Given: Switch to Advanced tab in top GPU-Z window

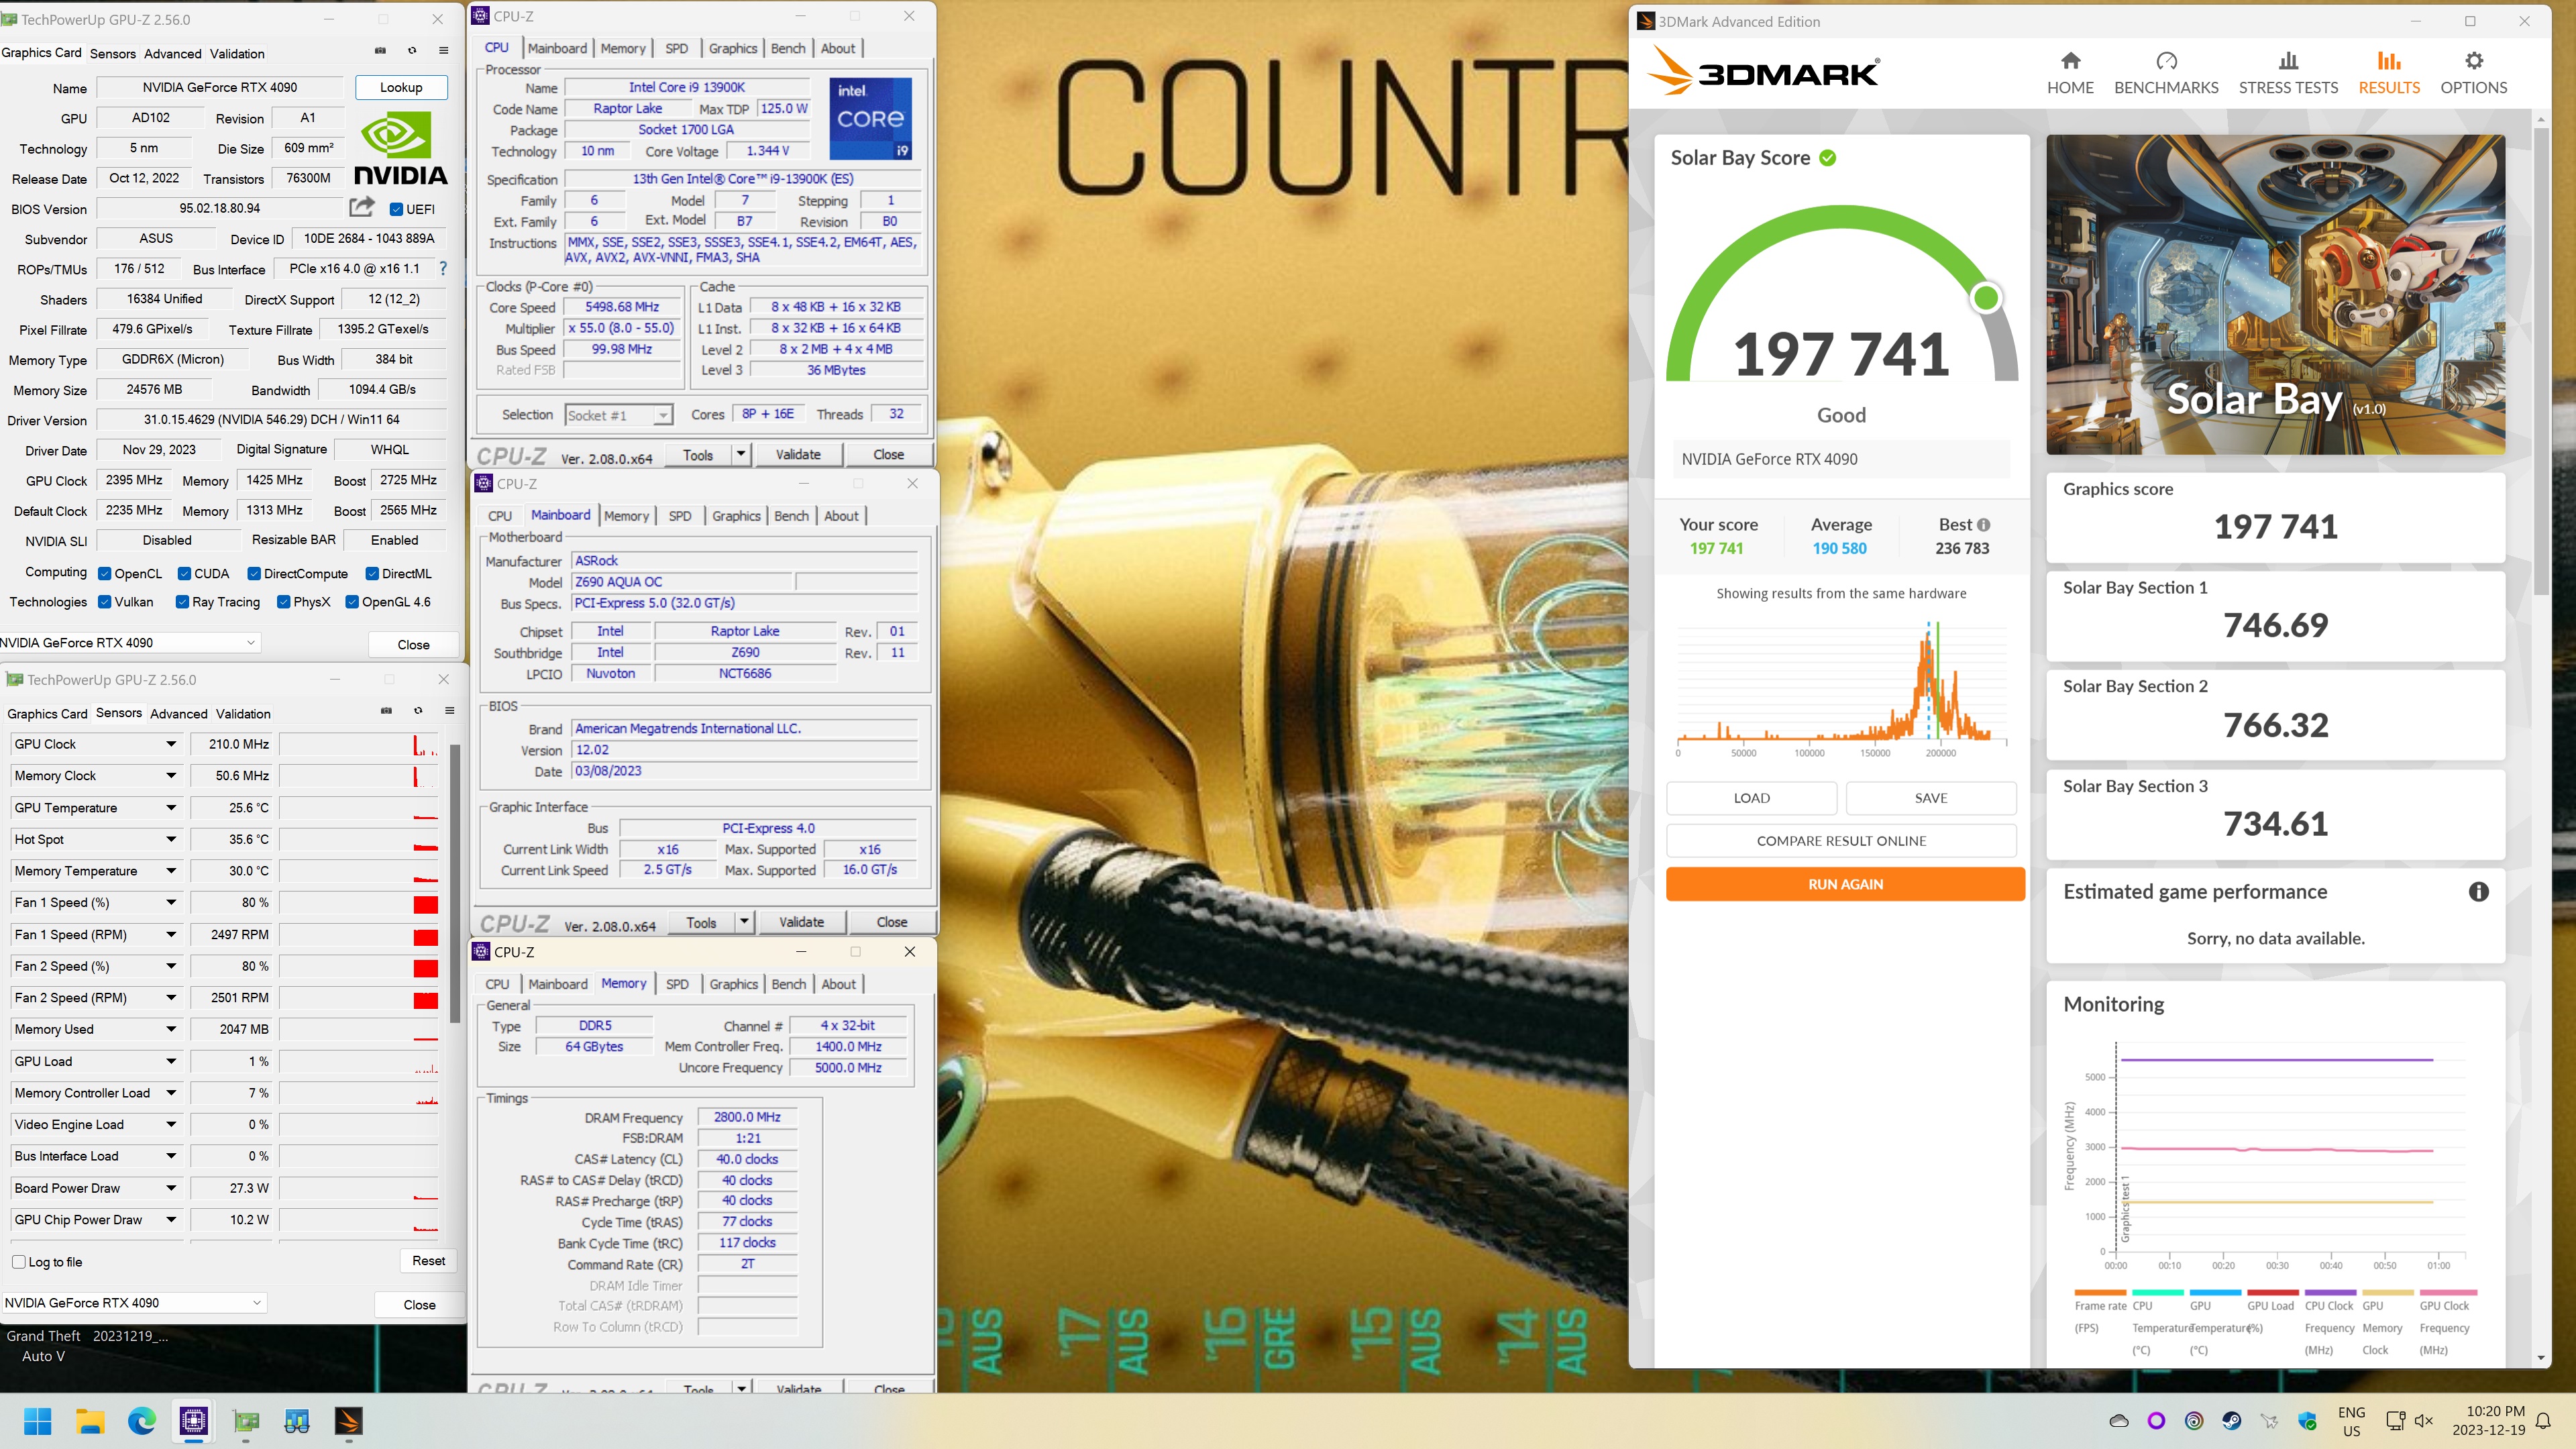Looking at the screenshot, I should [x=173, y=54].
